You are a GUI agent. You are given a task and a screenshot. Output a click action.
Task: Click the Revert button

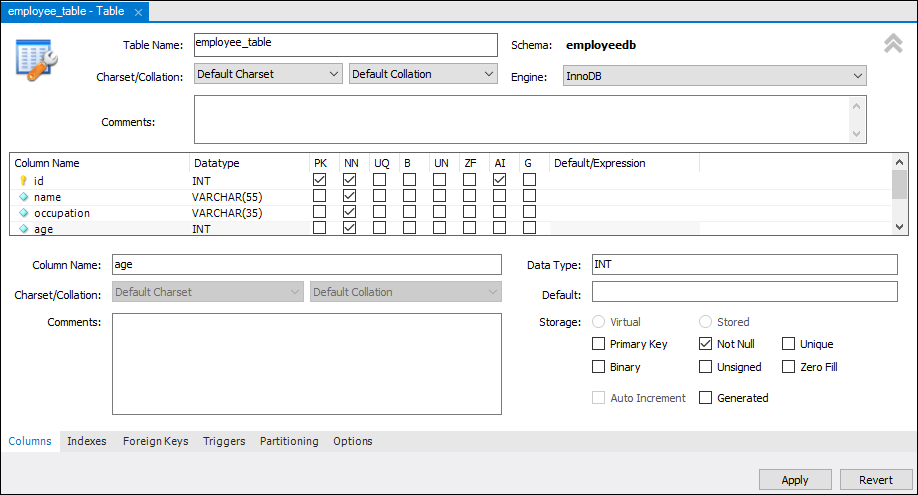point(876,480)
